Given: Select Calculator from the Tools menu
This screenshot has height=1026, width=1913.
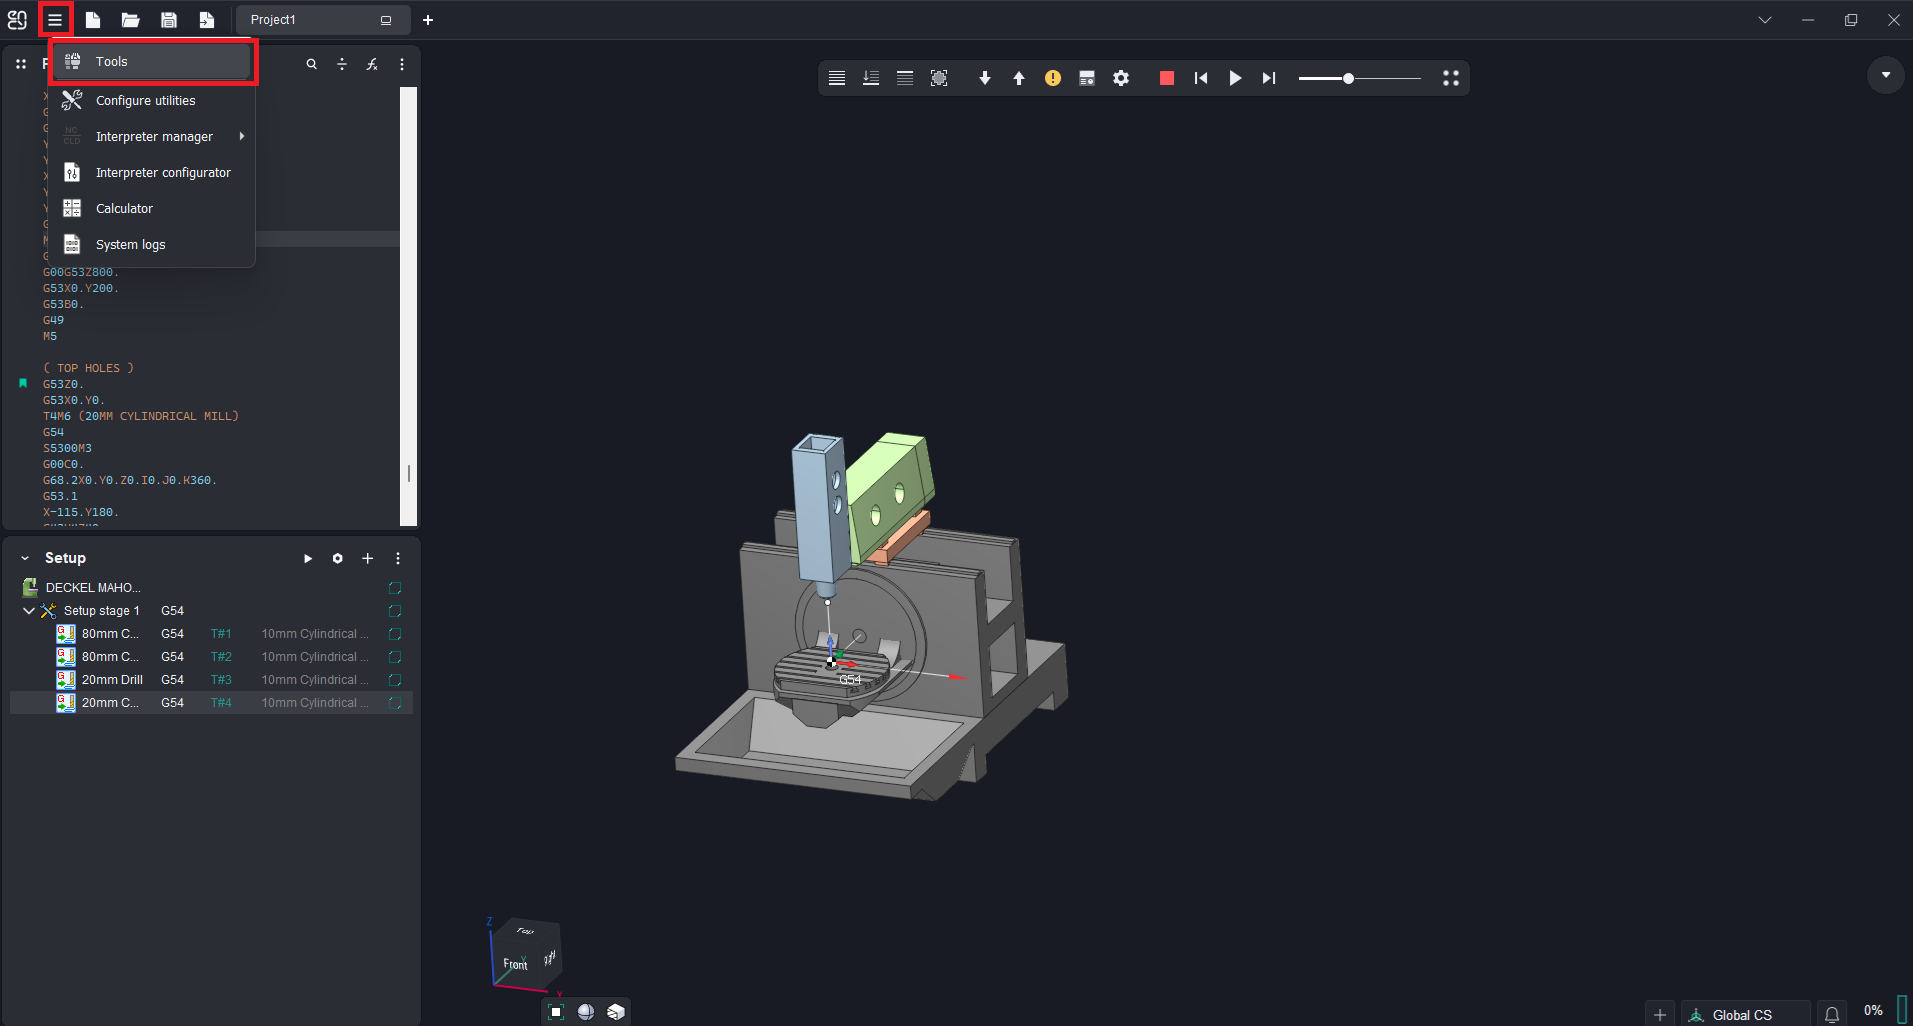Looking at the screenshot, I should point(124,209).
